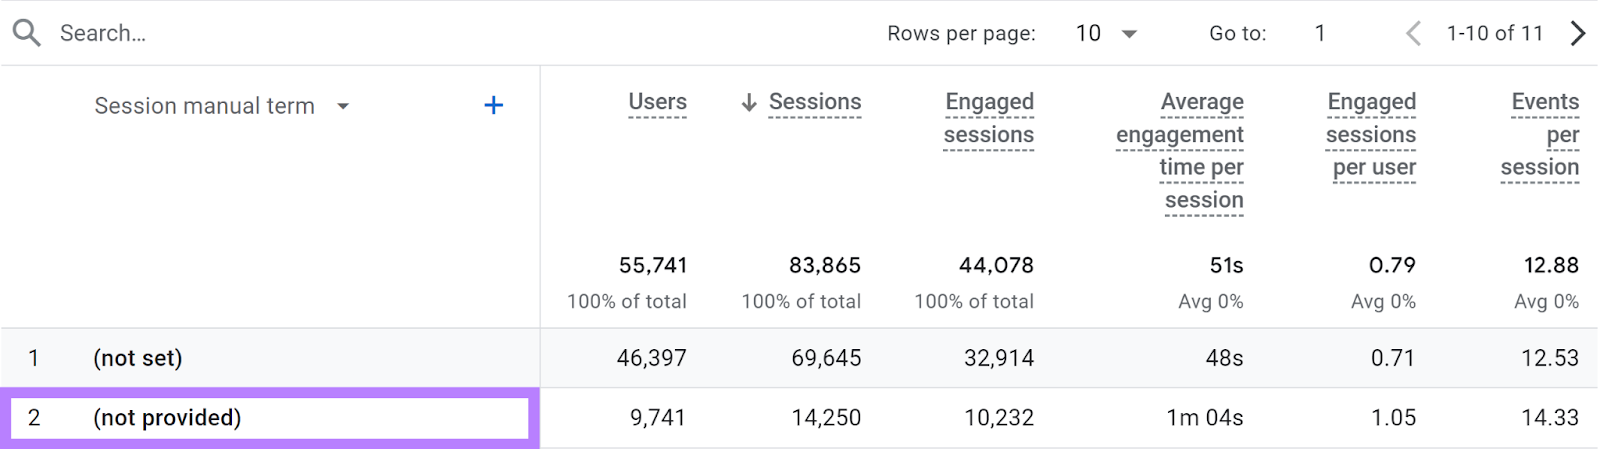Sort by Average engagement time per session
Screen dimensions: 1600x449
point(1181,150)
